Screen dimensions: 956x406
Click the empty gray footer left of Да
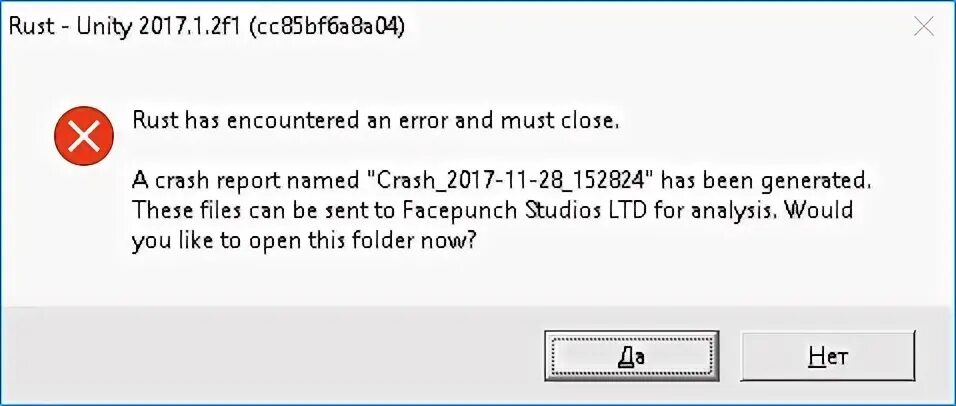(268, 355)
